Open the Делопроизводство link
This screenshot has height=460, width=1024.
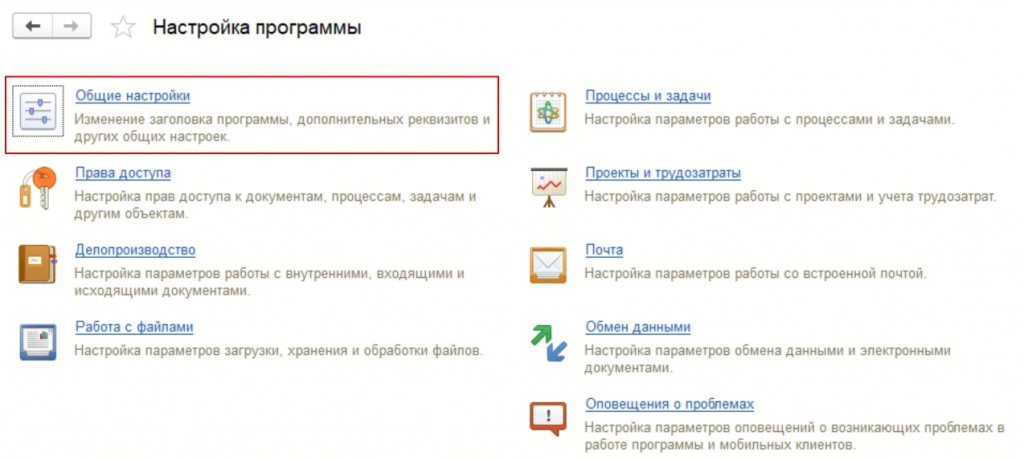(135, 250)
